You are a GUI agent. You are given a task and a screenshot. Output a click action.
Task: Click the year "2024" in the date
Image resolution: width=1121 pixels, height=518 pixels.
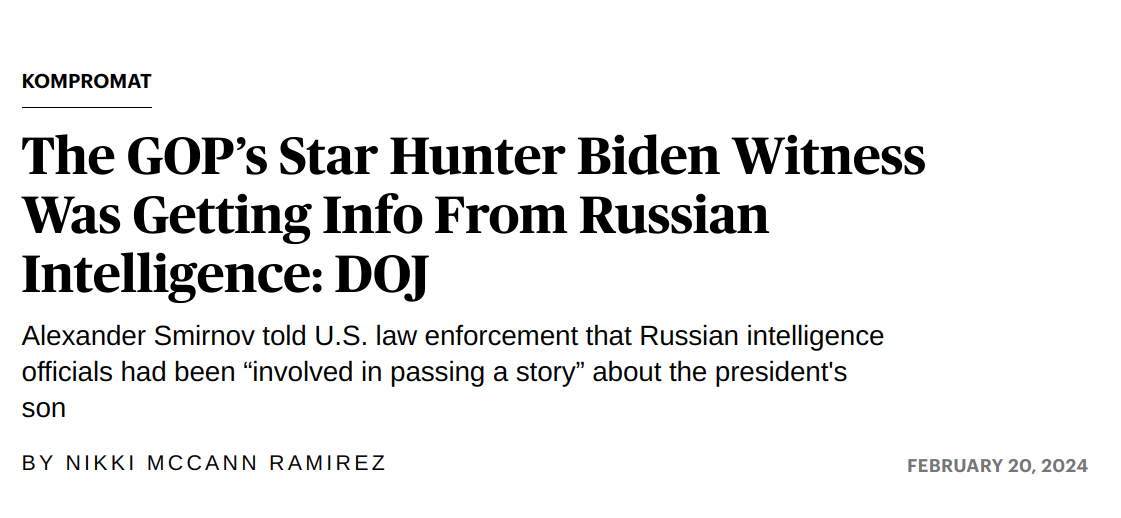[1065, 466]
